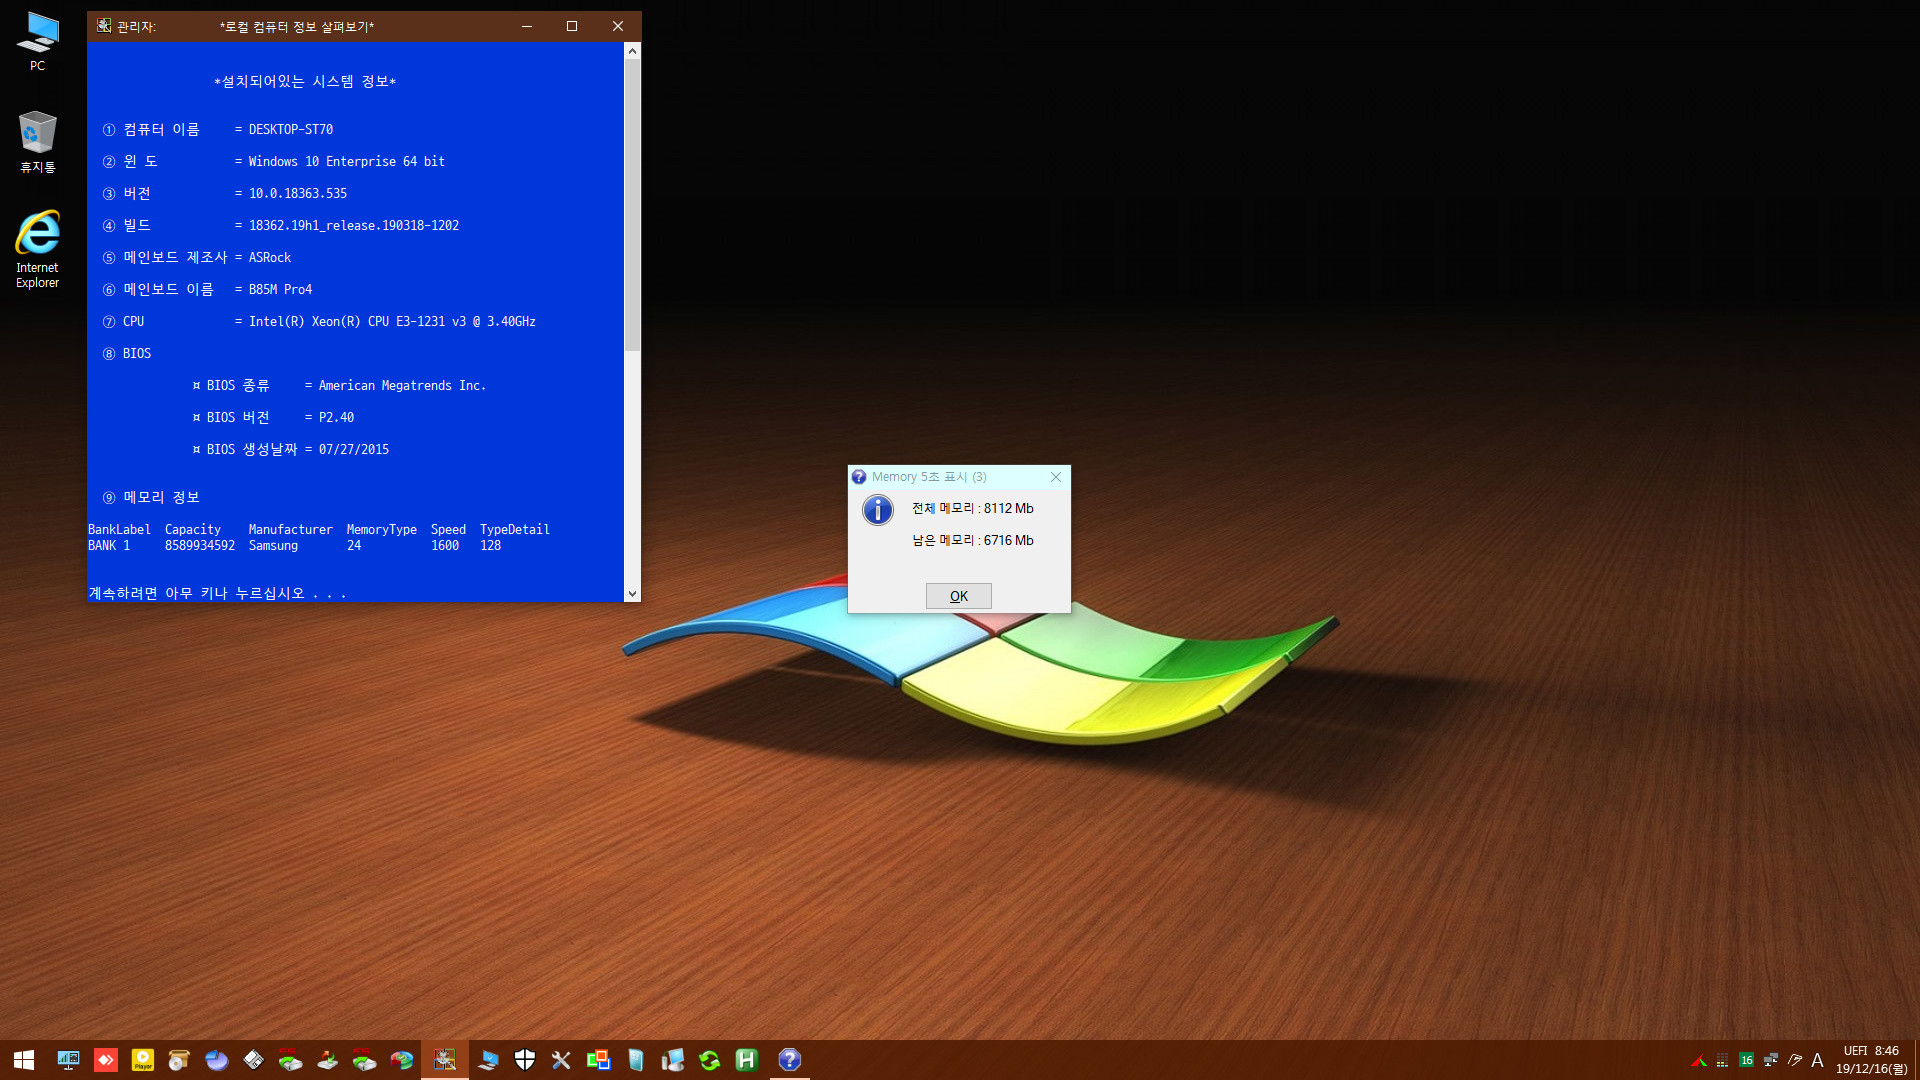Click the console window vertical scrollbar thumb
The image size is (1920, 1080).
(x=632, y=205)
